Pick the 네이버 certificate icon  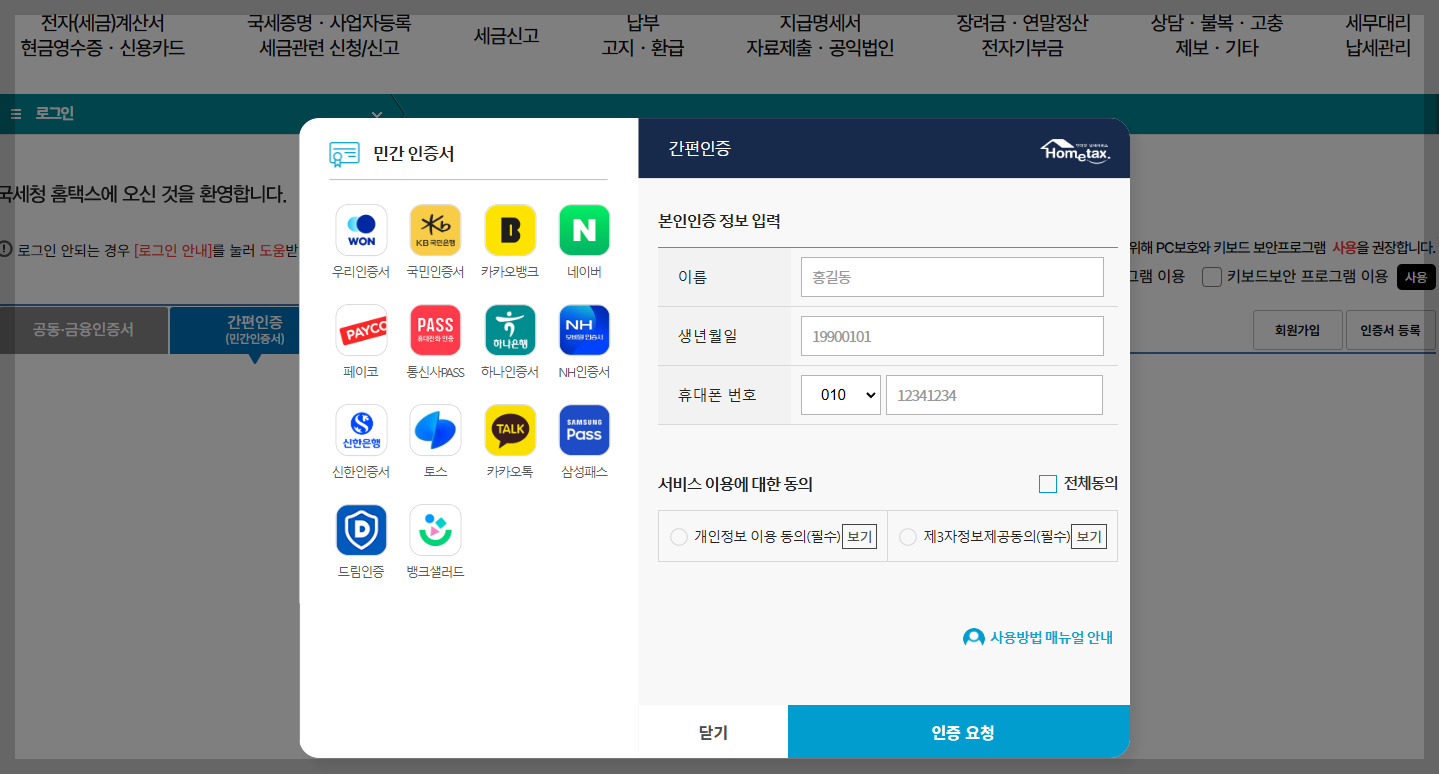click(x=584, y=230)
